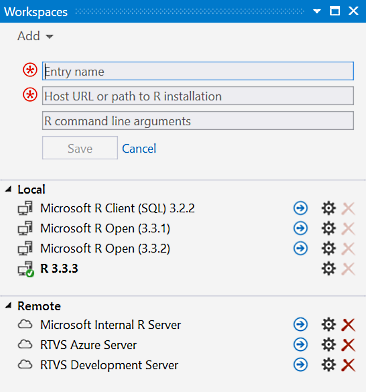Image resolution: width=366 pixels, height=392 pixels.
Task: Click the active connection icon next to R 3.3.3
Action: (26, 269)
